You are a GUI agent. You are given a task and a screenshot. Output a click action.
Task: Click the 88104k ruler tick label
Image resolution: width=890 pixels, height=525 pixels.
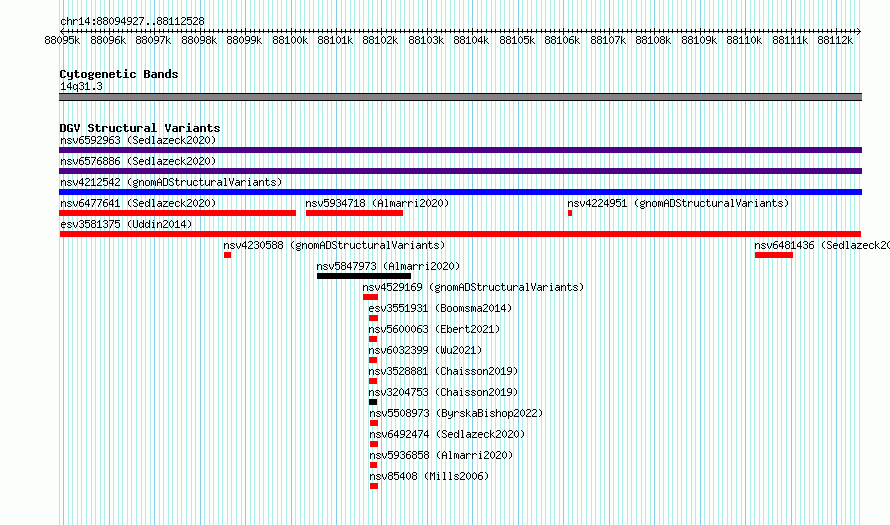pos(471,40)
